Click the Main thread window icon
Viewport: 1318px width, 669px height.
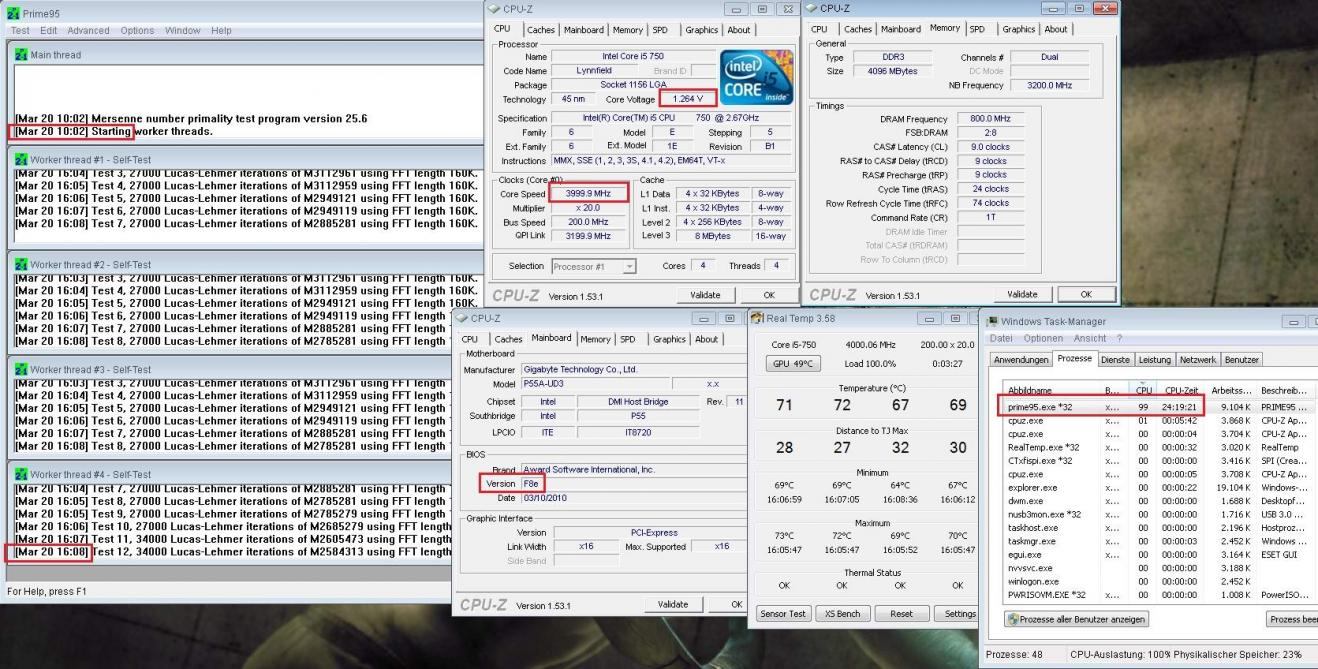21,55
